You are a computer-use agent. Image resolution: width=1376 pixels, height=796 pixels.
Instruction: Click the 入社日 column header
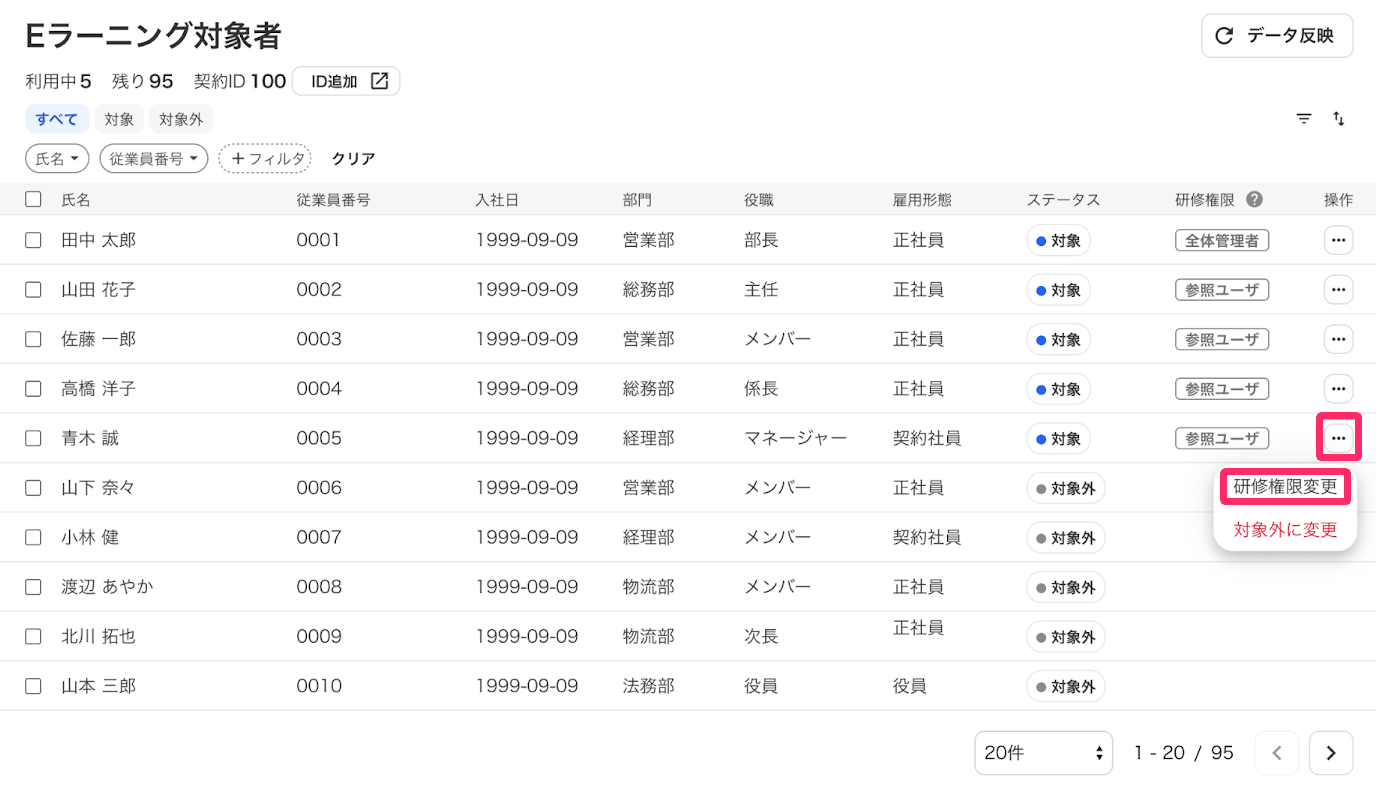(x=497, y=199)
